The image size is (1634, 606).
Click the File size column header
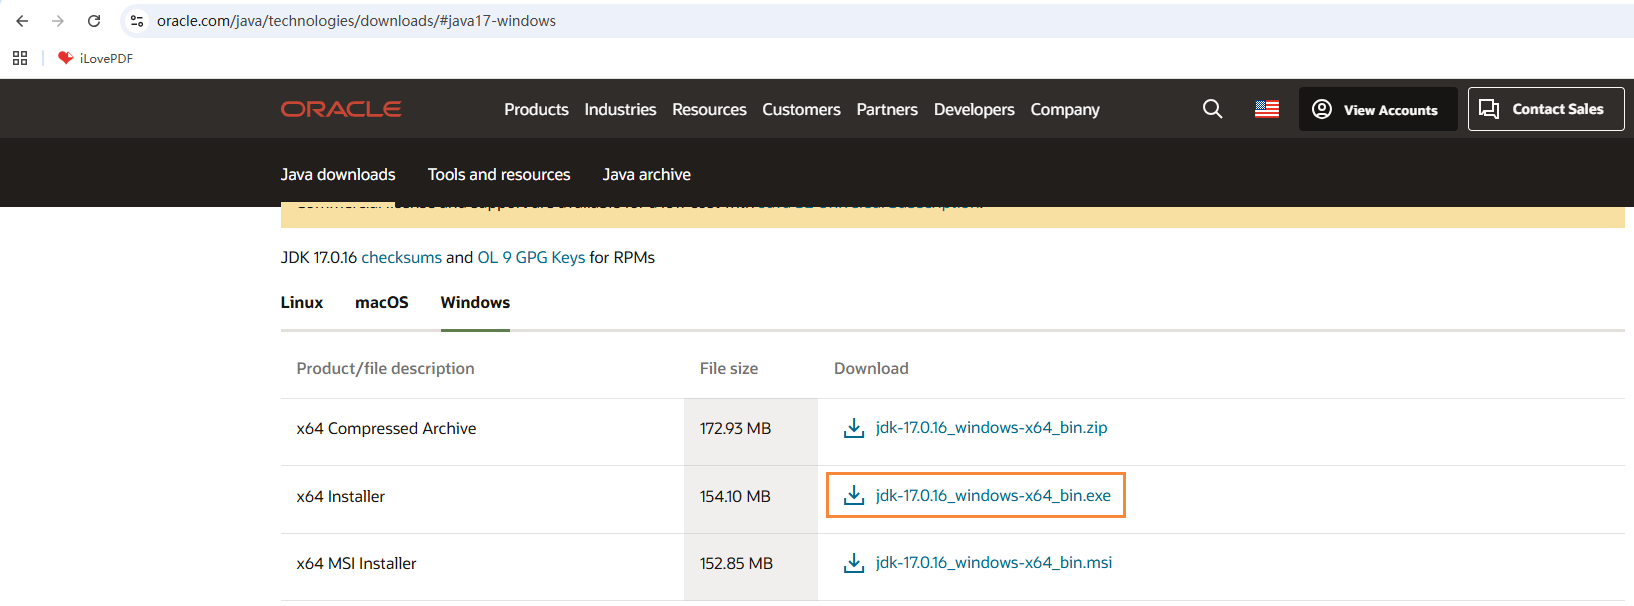click(729, 368)
